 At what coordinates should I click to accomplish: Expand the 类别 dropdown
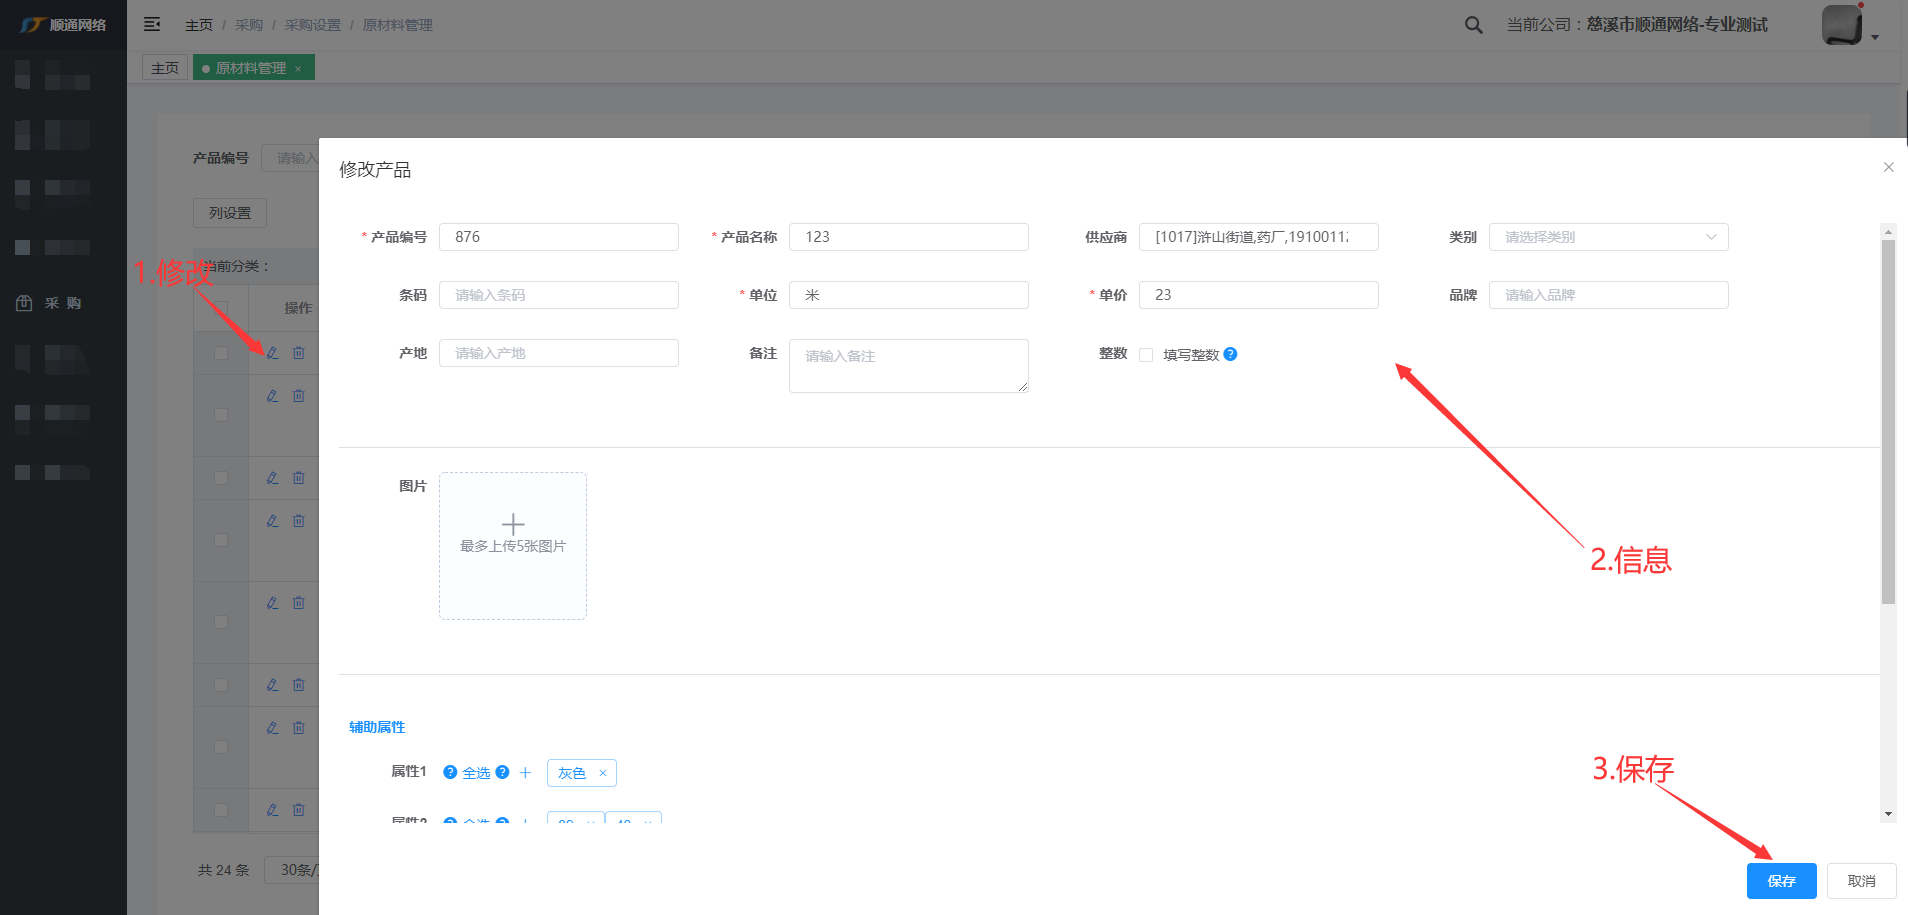[x=1608, y=237]
